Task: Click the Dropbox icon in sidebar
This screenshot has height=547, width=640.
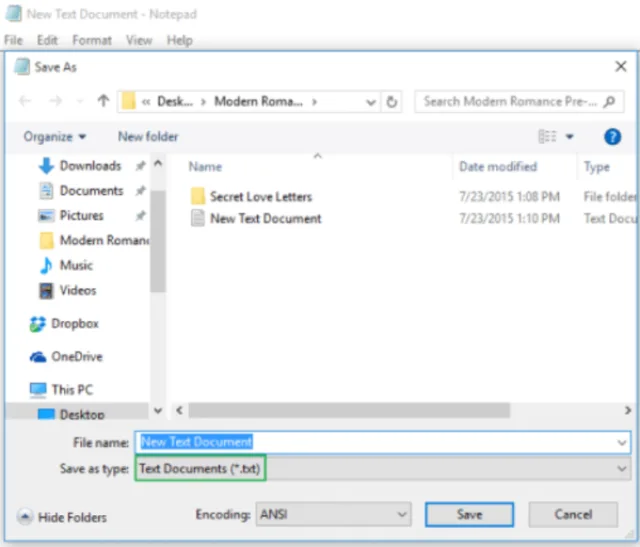Action: [38, 324]
